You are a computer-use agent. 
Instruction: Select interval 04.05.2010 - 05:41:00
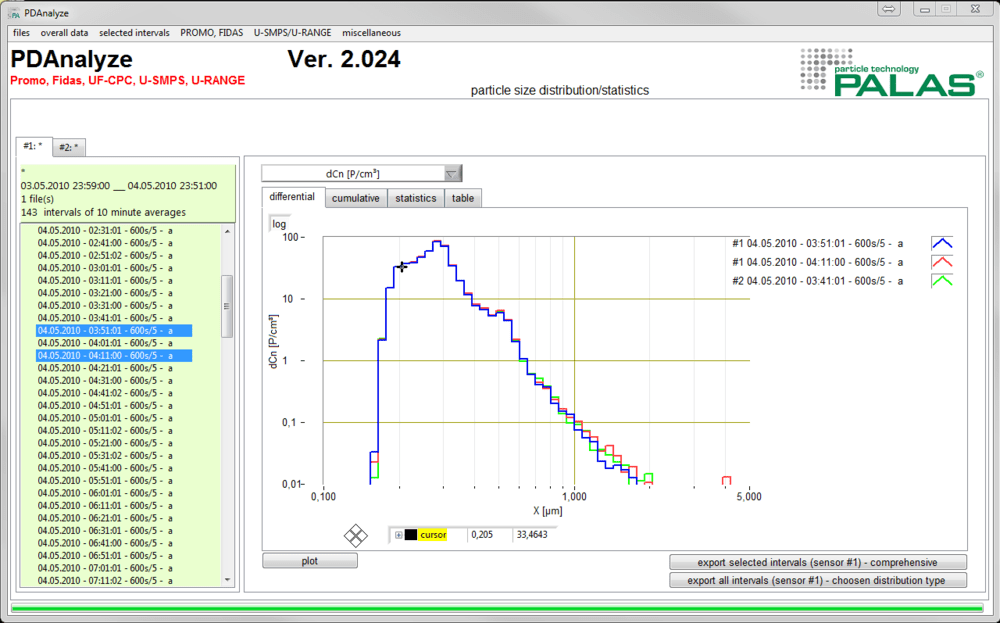pos(105,468)
